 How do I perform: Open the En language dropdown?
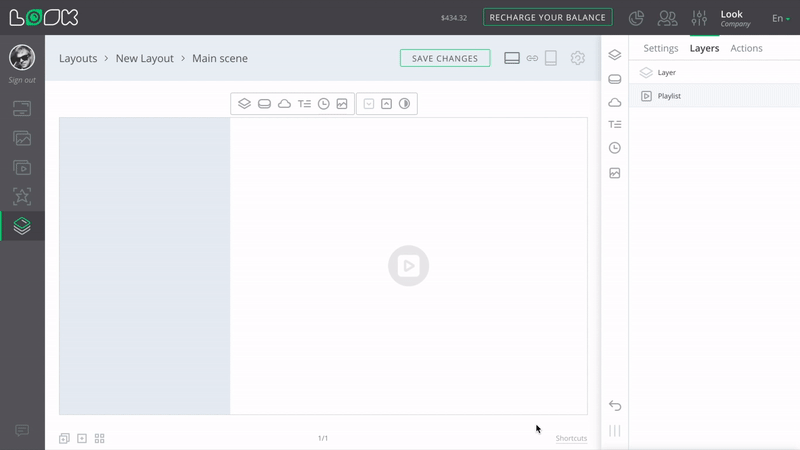point(780,18)
